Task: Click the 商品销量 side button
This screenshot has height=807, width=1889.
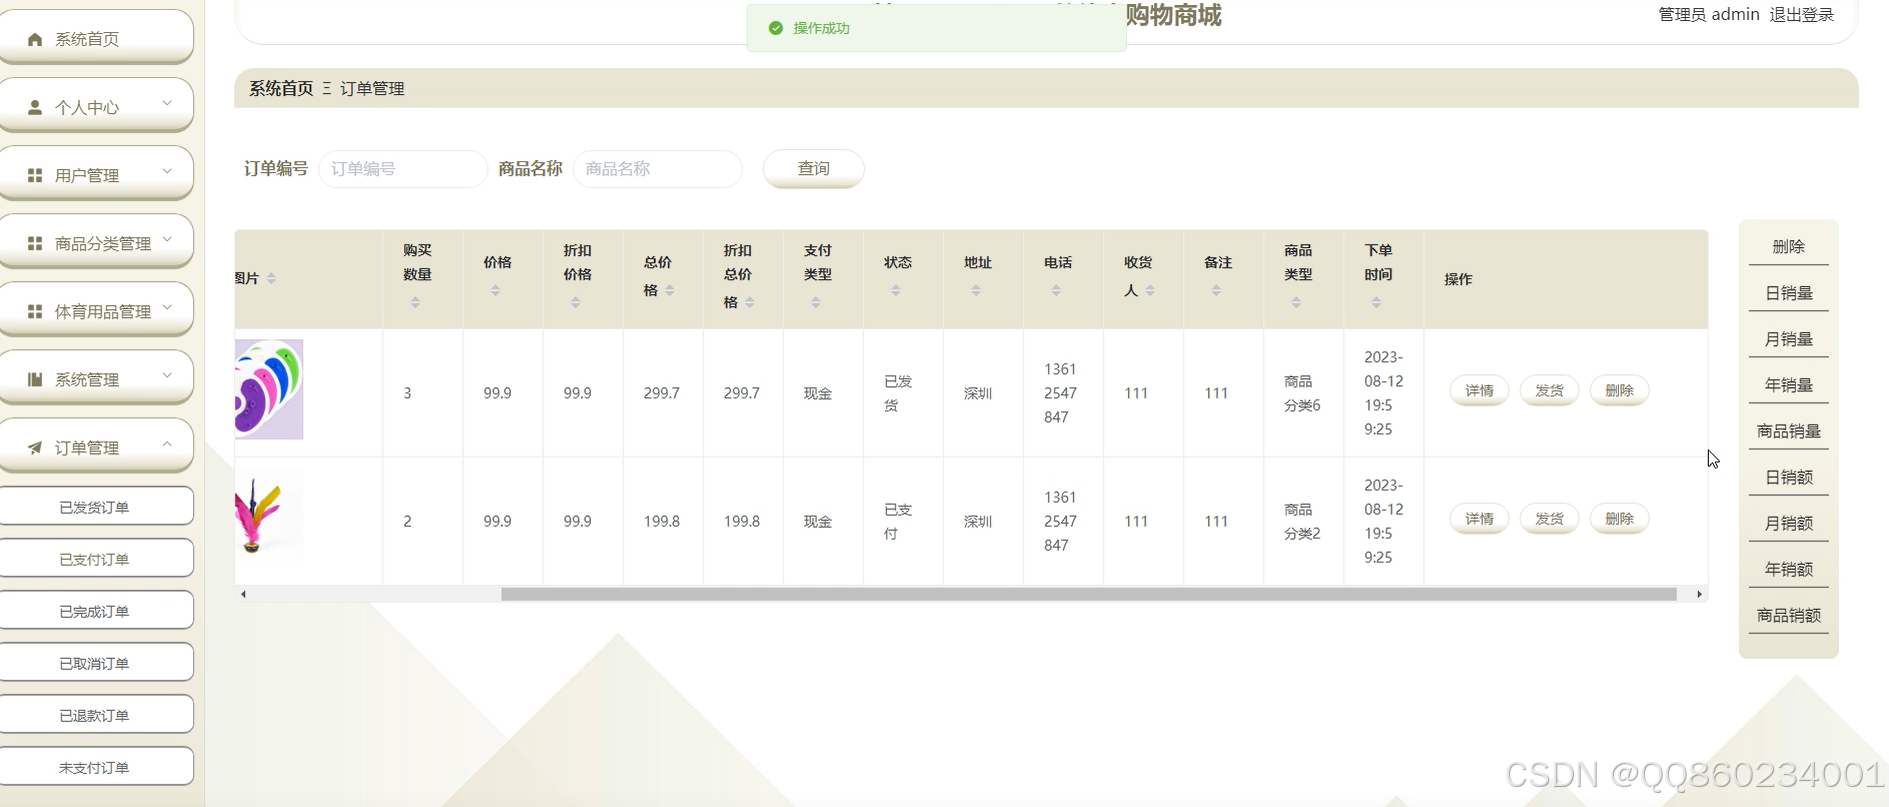Action: point(1788,431)
